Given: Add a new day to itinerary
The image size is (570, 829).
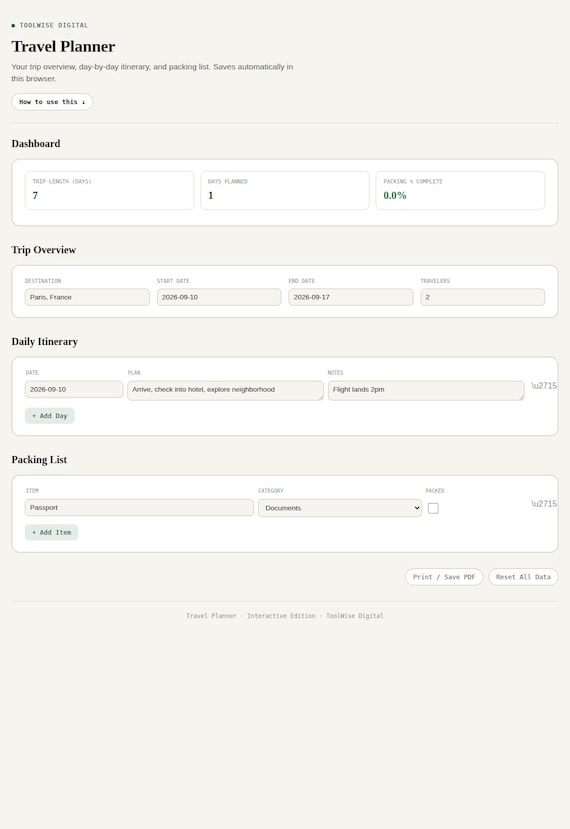Looking at the screenshot, I should 50,416.
